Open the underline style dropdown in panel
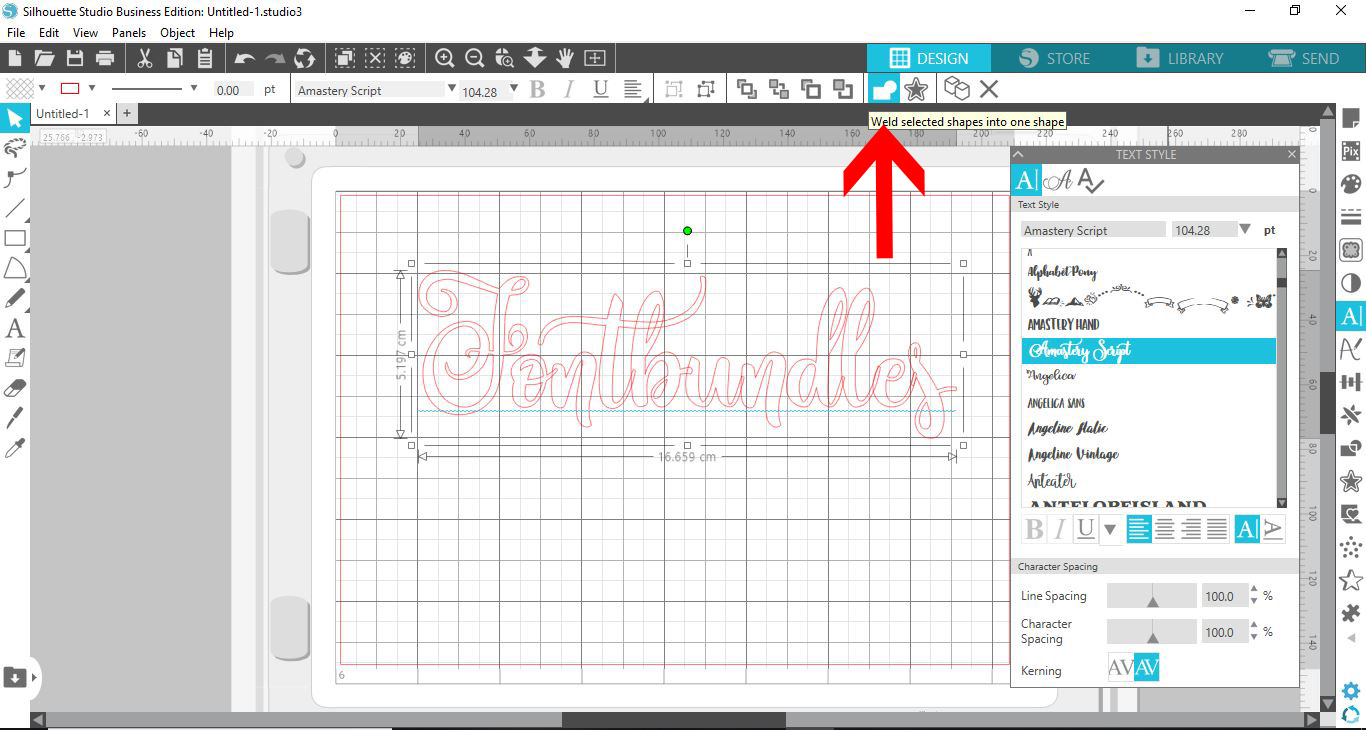 [x=1109, y=530]
